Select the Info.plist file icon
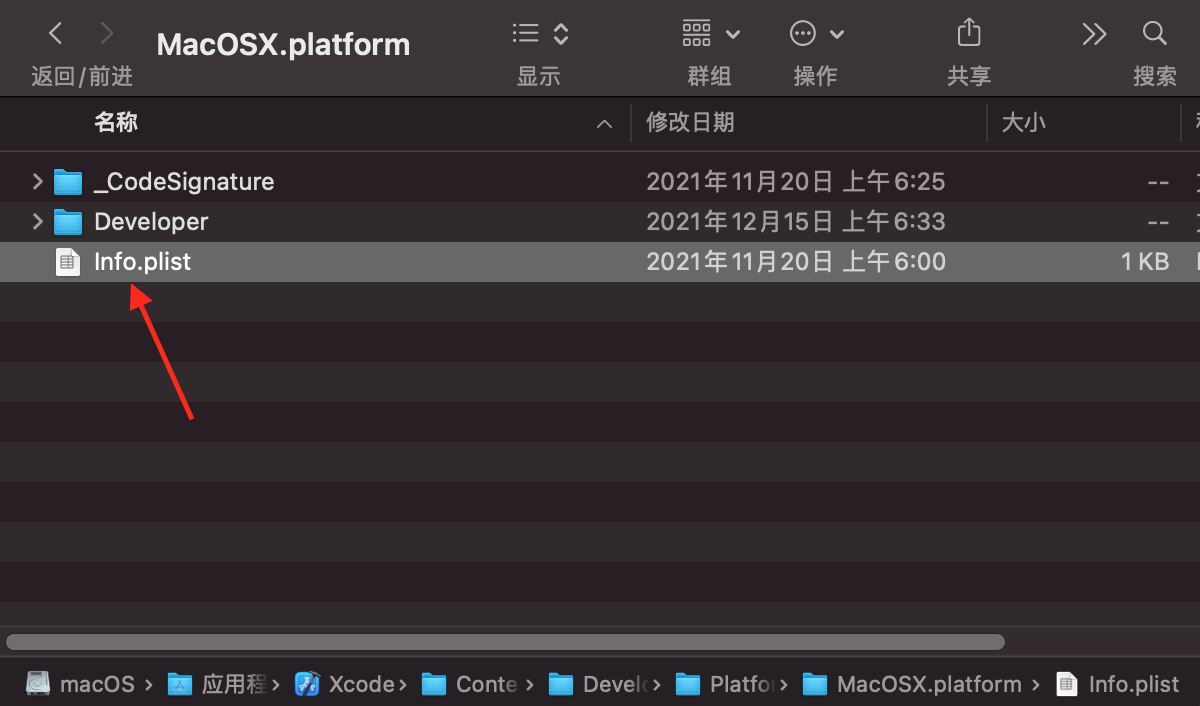Viewport: 1200px width, 706px height. [x=68, y=262]
